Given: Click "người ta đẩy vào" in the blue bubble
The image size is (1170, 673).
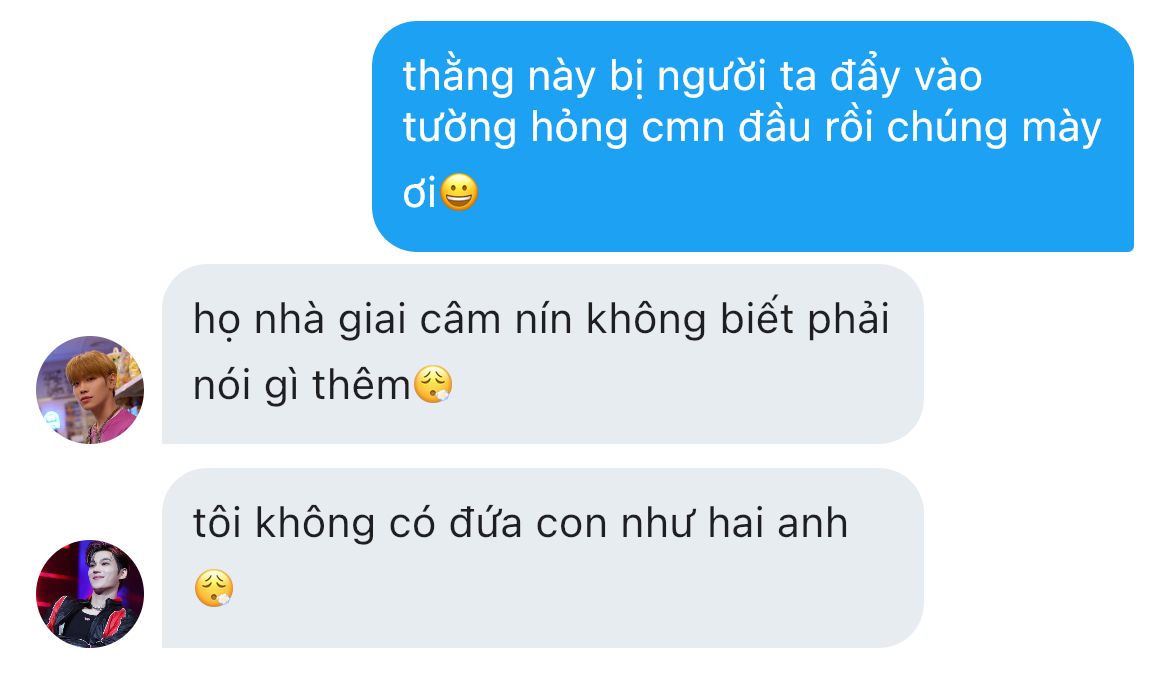Looking at the screenshot, I should coord(819,77).
